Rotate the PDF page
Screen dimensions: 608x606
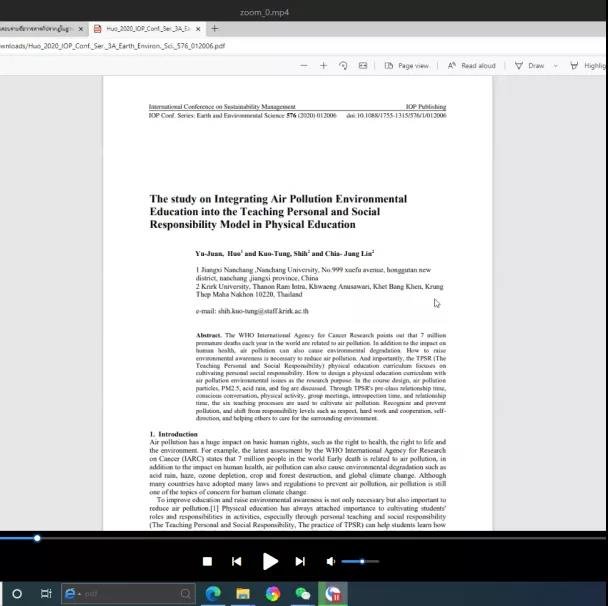point(343,66)
